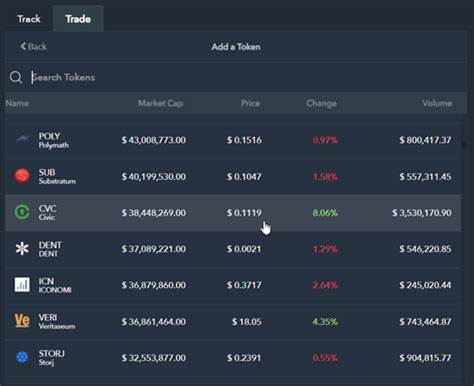Click the Polymath POLY token icon
This screenshot has height=386, width=474.
(22, 139)
